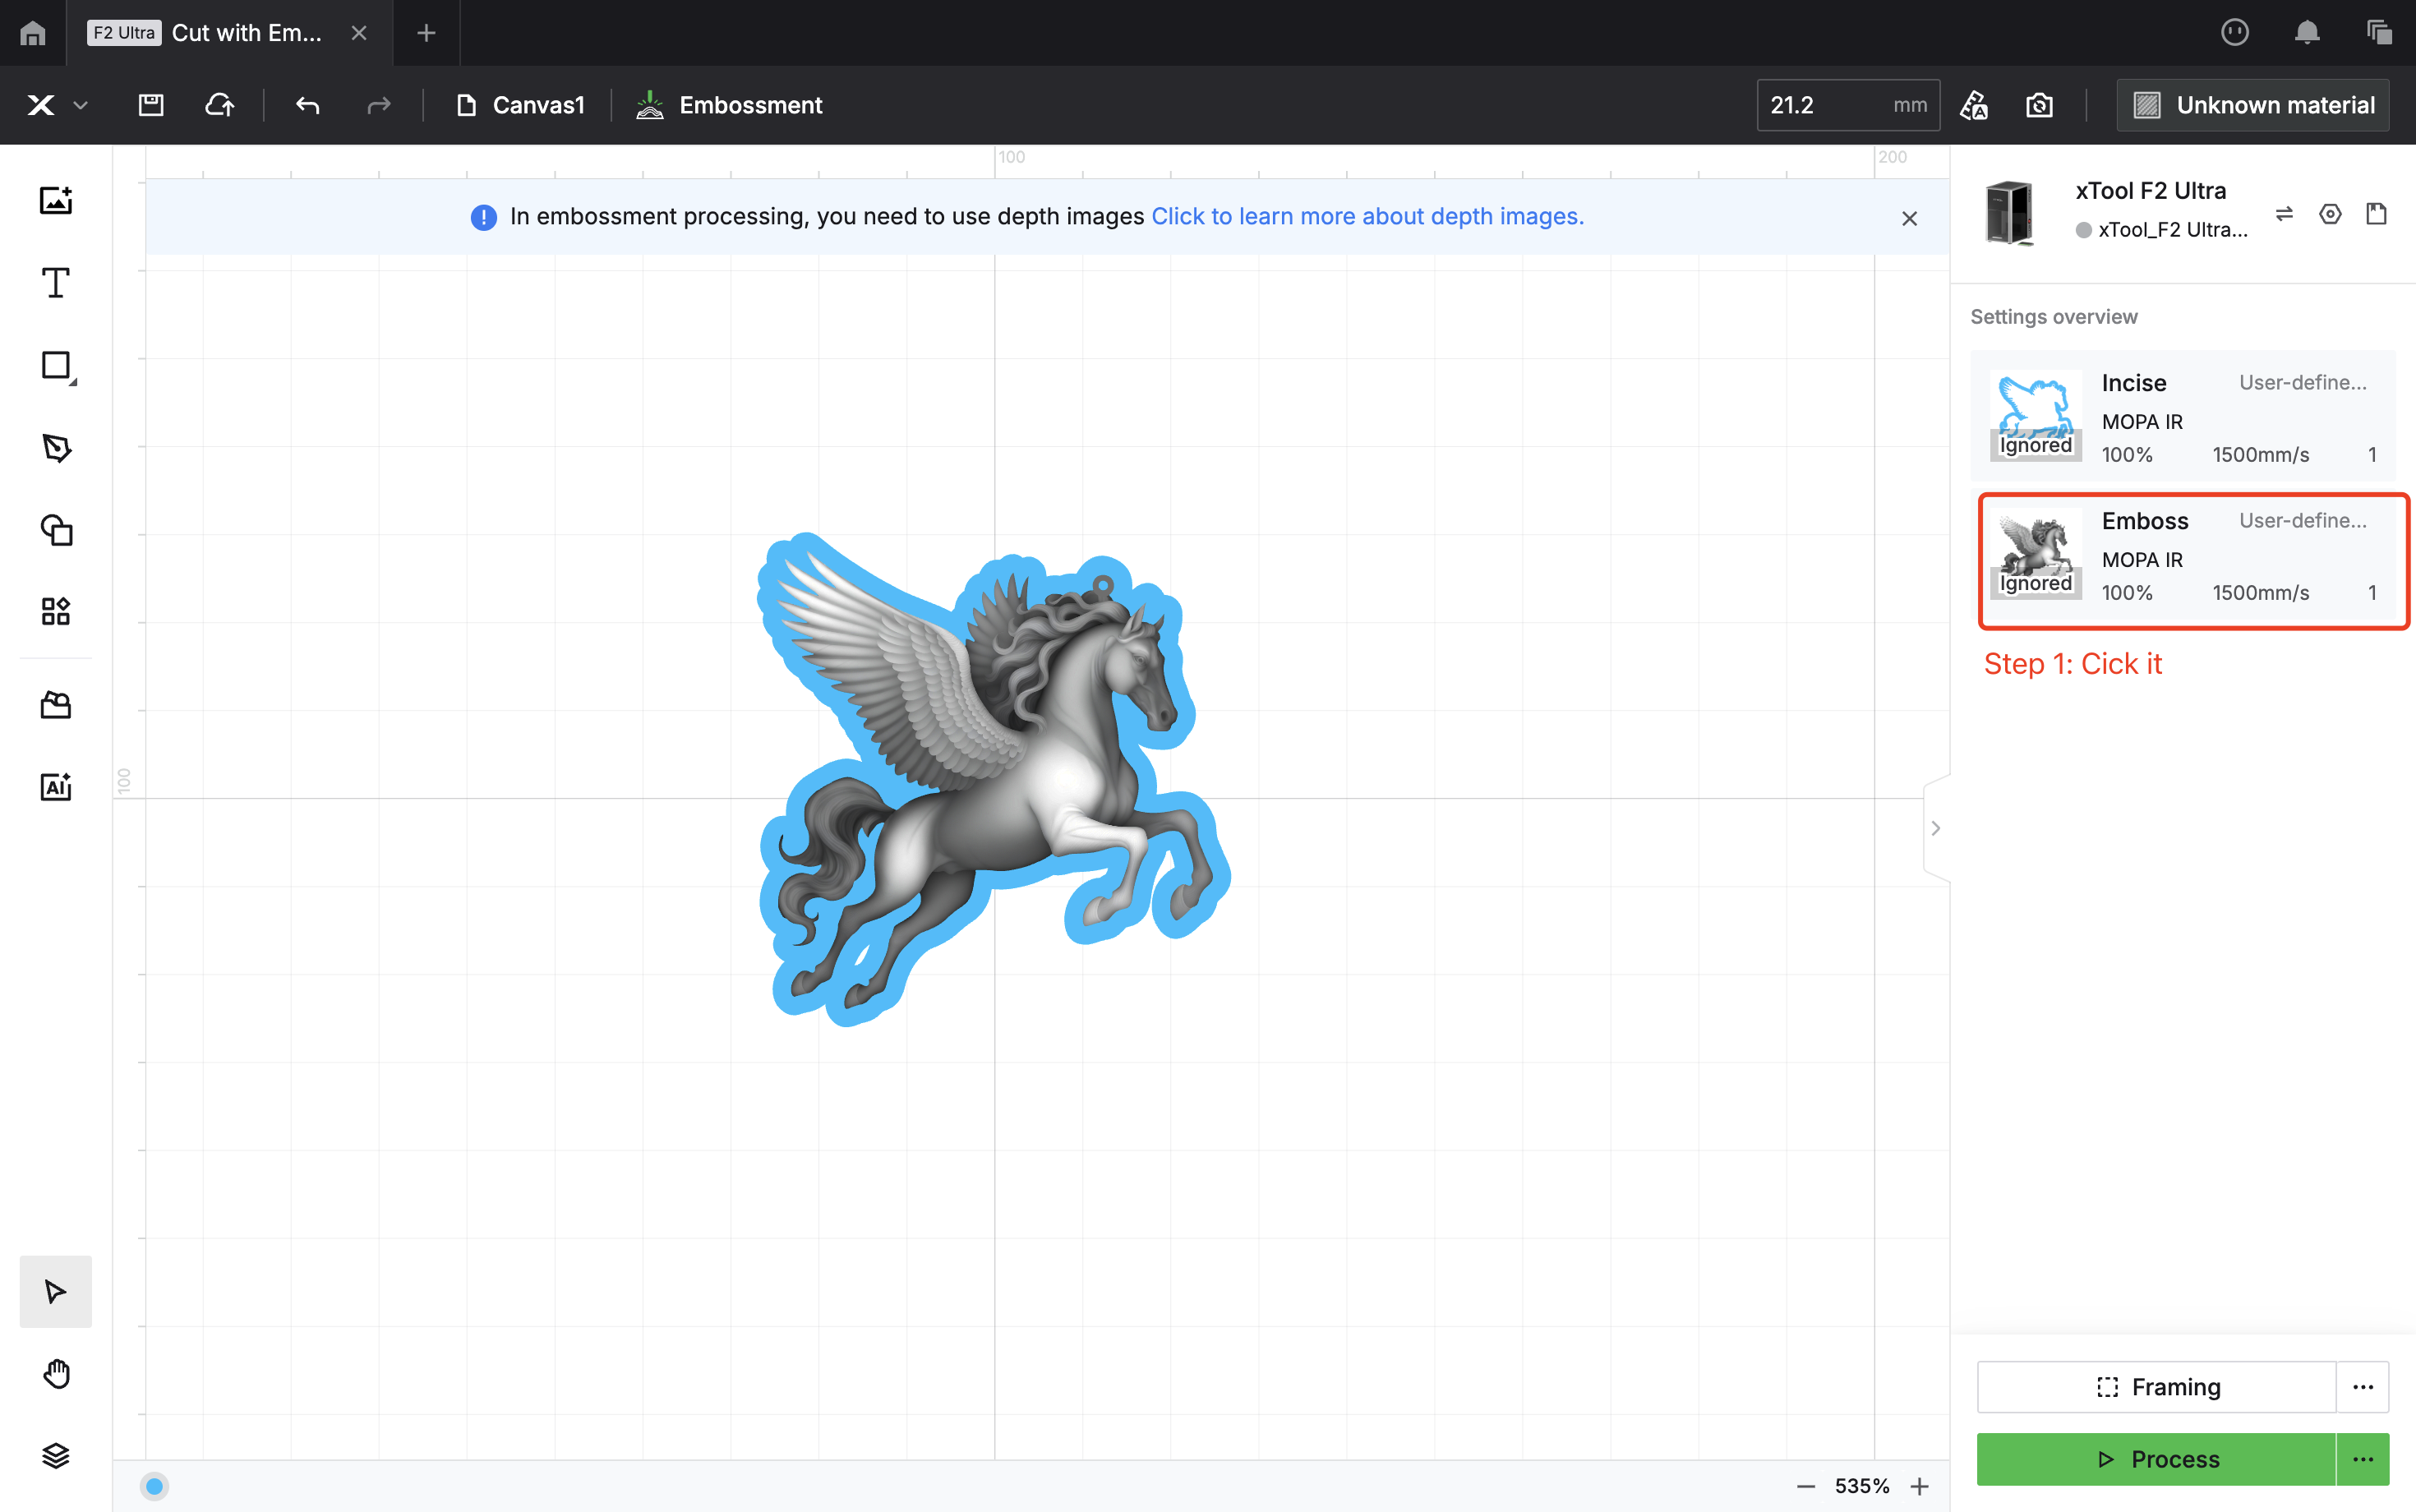Select the xTool F2 Ultra device
This screenshot has width=2416, height=1512.
pyautogui.click(x=2115, y=211)
